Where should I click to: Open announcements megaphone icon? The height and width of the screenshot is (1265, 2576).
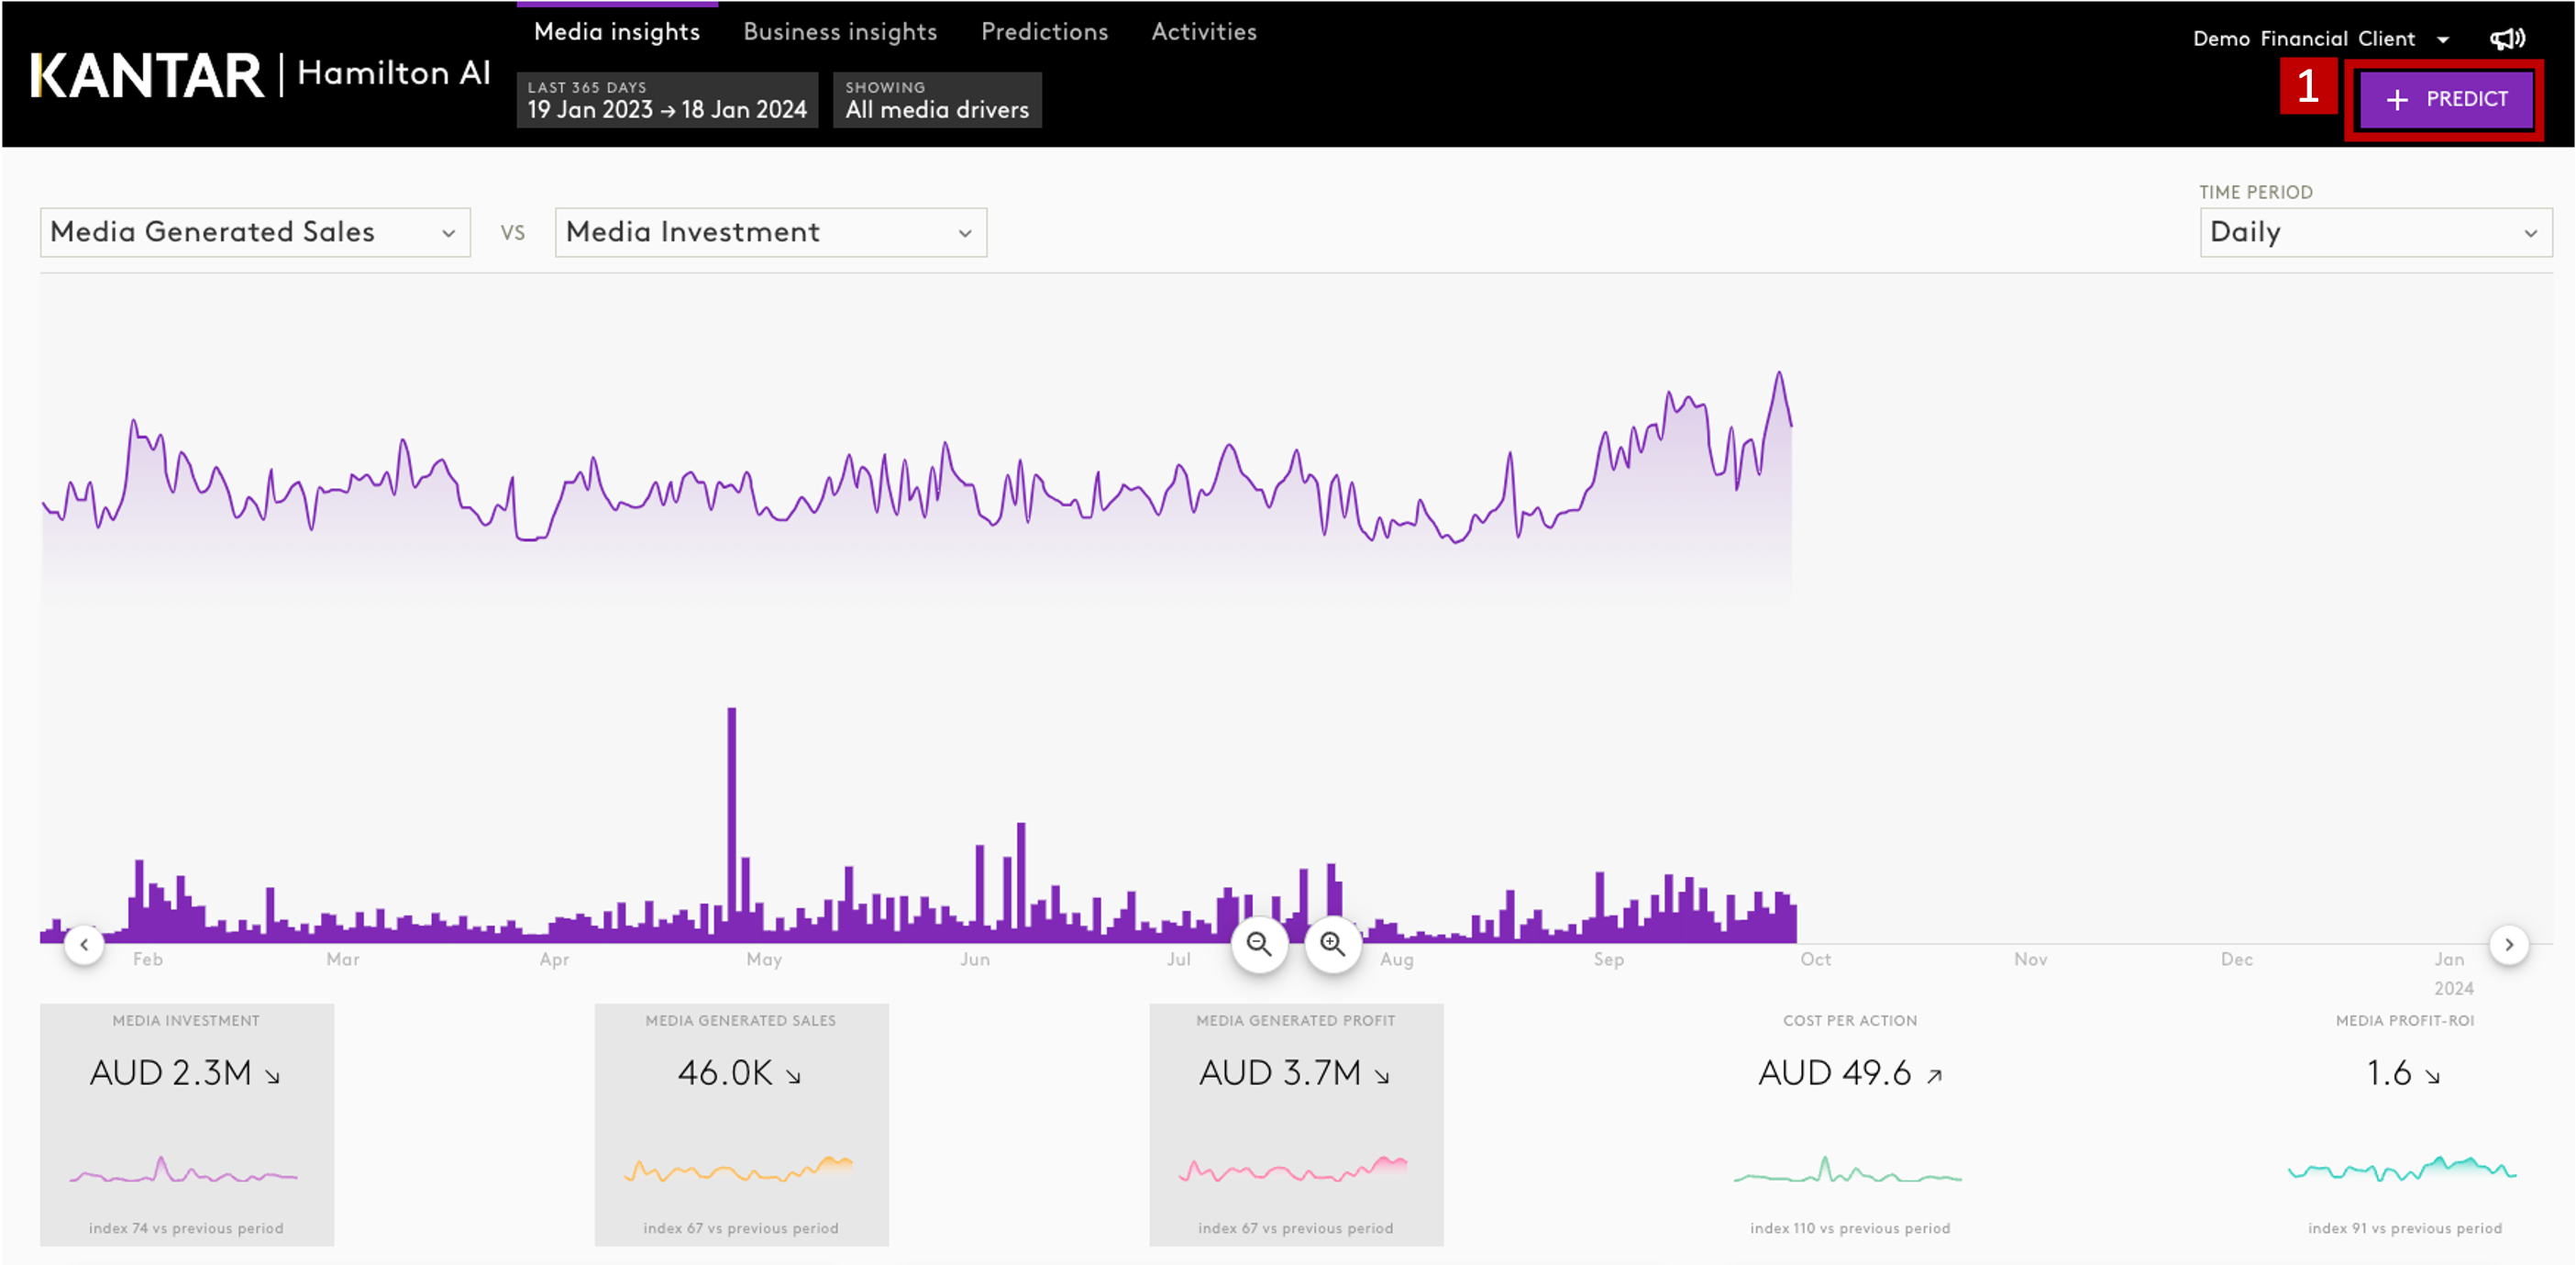point(2506,39)
